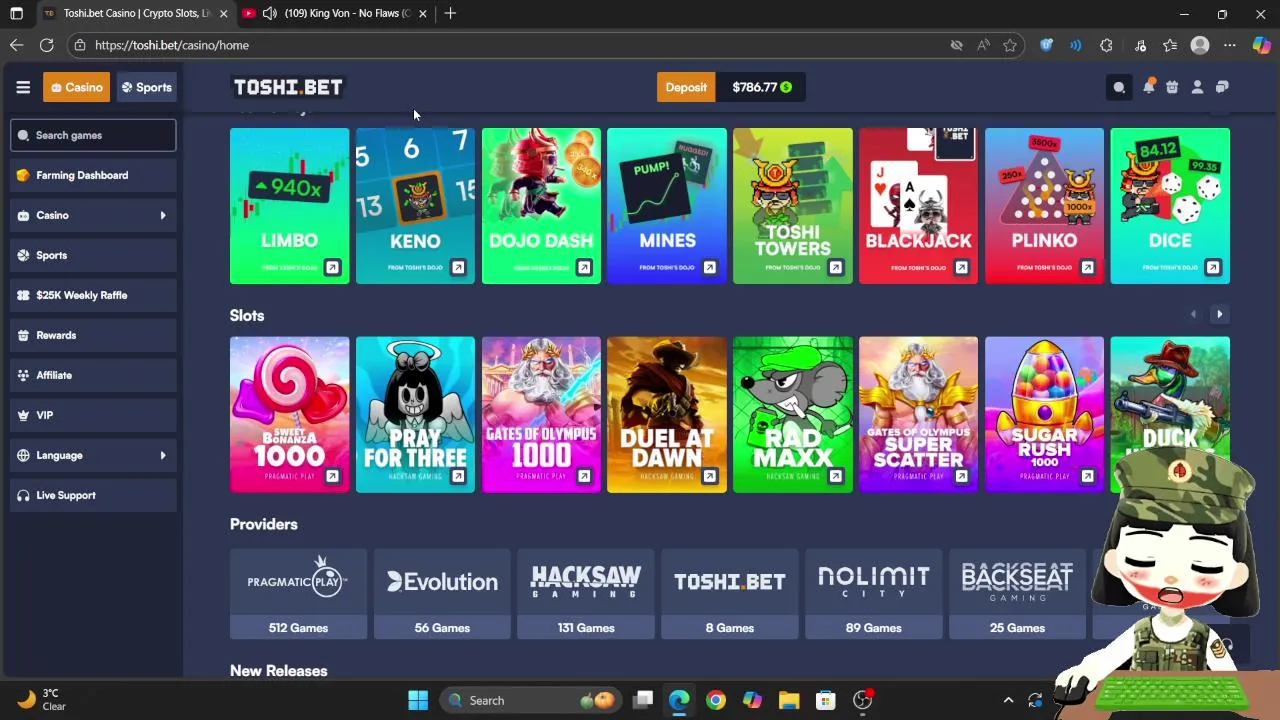This screenshot has height=720, width=1280.
Task: Switch to the King Von YouTube tab
Action: coord(335,13)
